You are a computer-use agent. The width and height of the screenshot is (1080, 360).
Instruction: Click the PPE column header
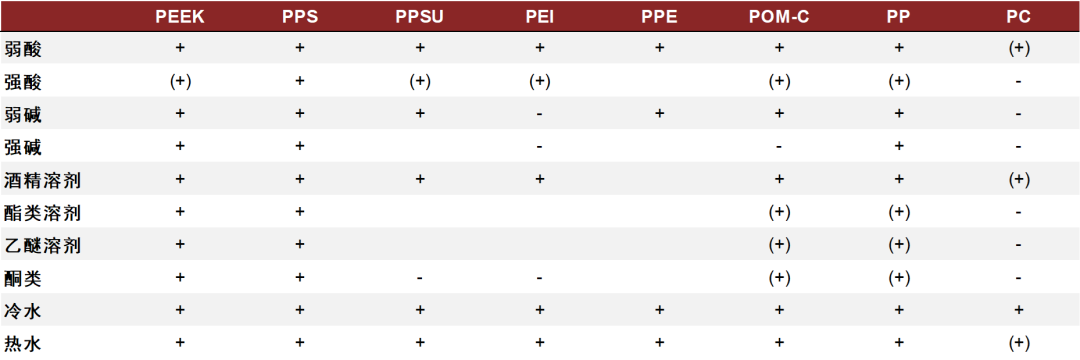659,17
